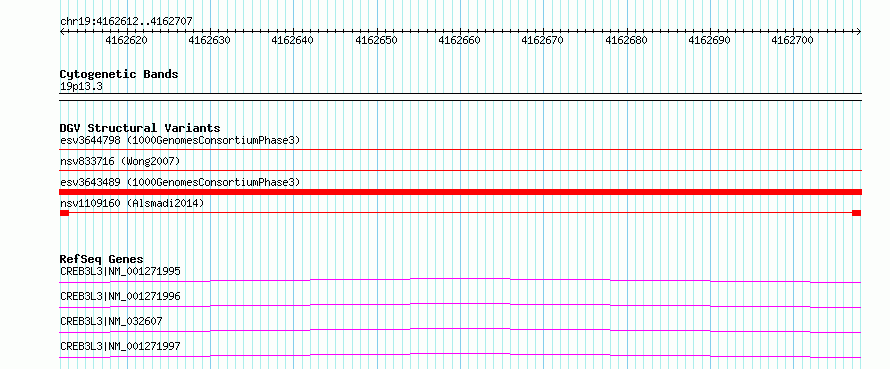Select the thick red esv3643489 variant bar
Image resolution: width=890 pixels, height=369 pixels.
point(460,192)
